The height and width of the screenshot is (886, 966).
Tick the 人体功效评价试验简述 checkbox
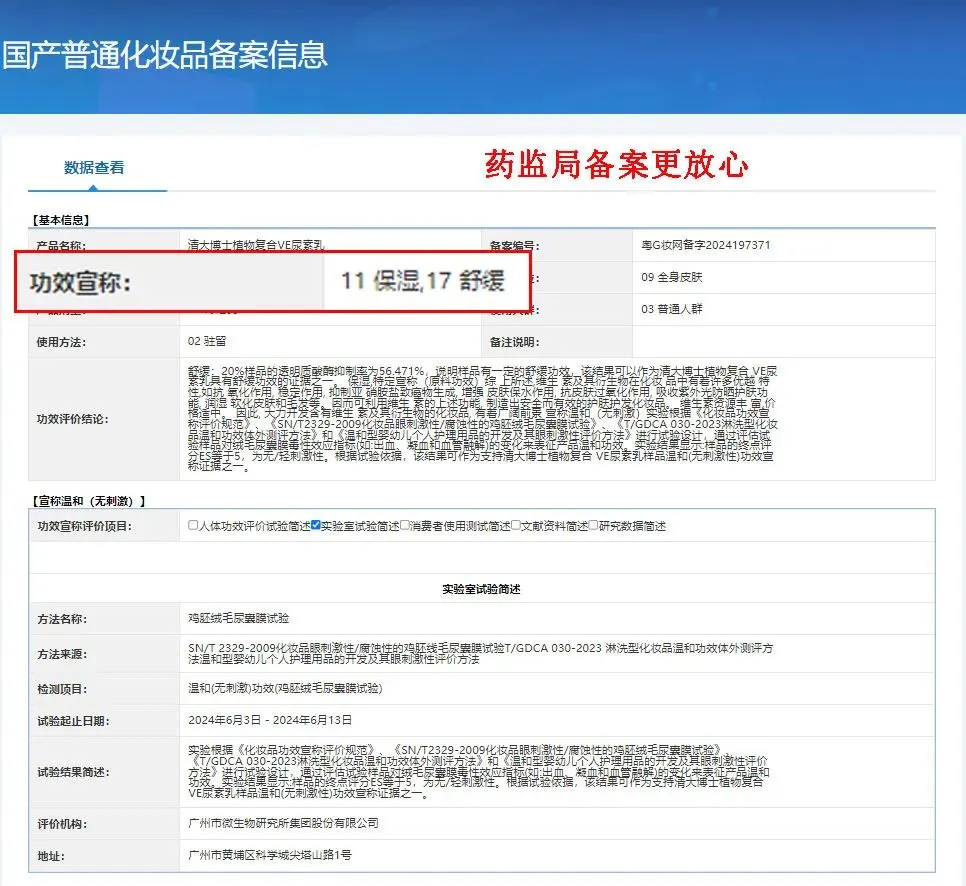click(x=193, y=525)
